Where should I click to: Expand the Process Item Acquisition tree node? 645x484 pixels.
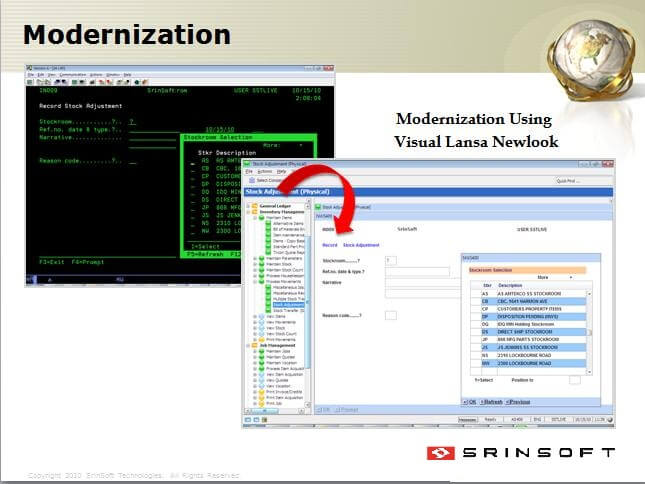point(255,368)
